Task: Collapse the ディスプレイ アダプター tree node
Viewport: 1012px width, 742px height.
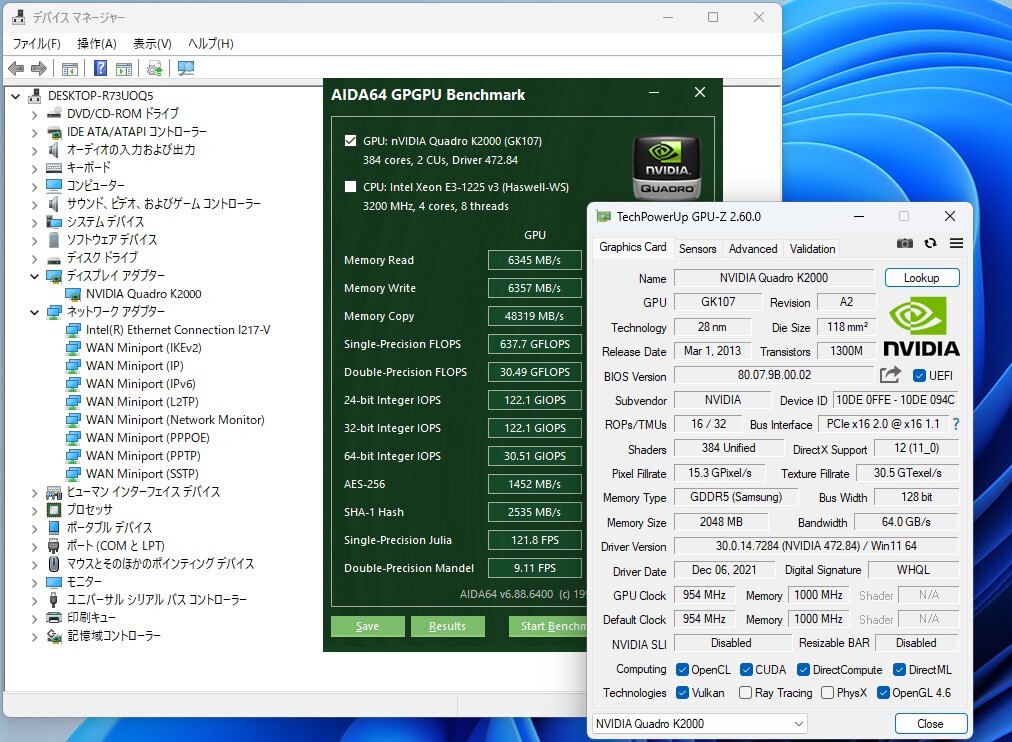Action: [34, 276]
